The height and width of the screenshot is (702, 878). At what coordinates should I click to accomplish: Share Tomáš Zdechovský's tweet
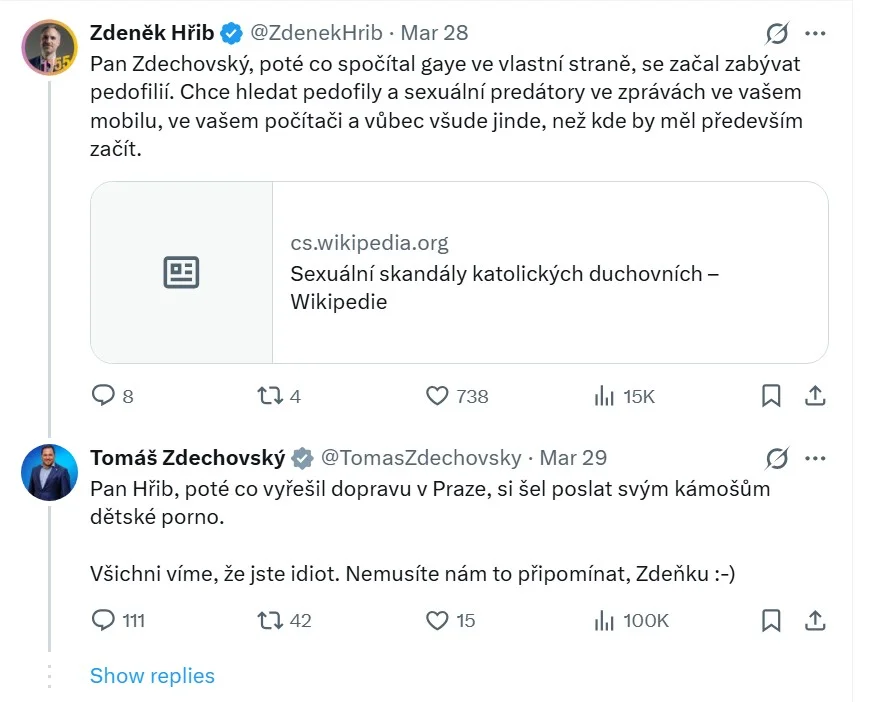pos(815,620)
